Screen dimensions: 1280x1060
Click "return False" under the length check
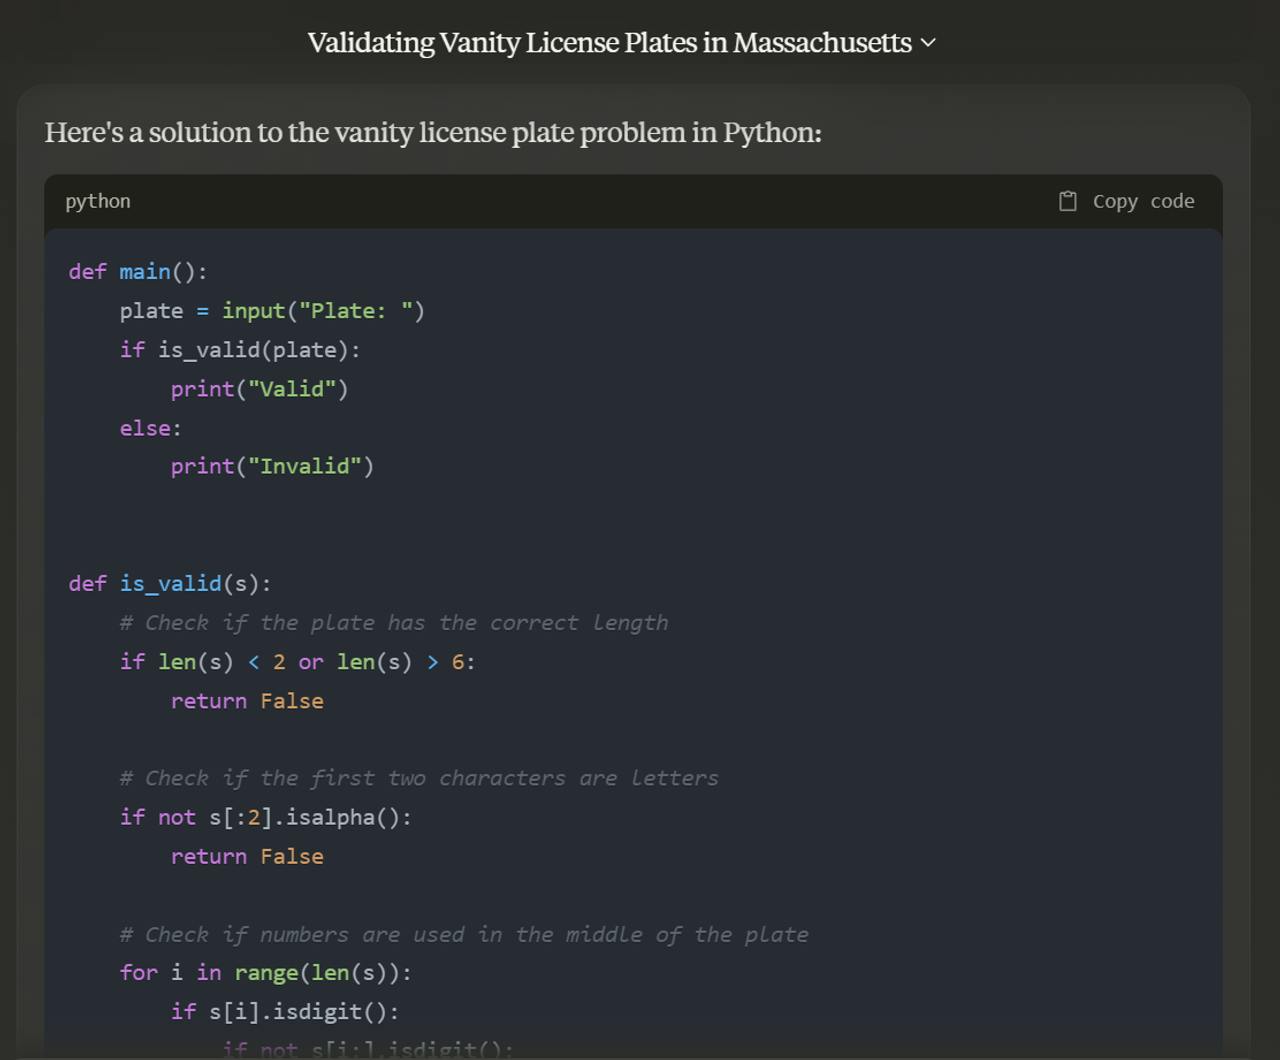point(247,701)
